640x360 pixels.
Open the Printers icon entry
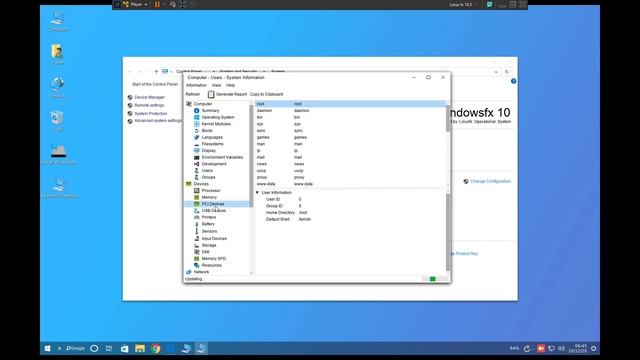click(x=196, y=217)
